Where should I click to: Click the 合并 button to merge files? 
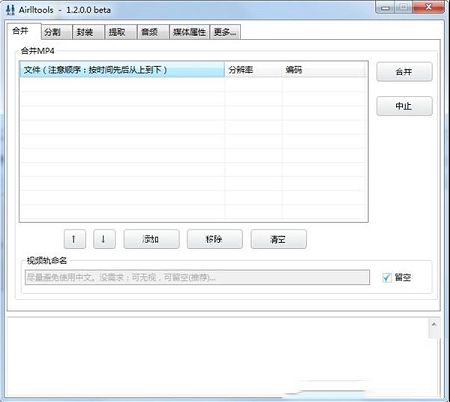pyautogui.click(x=404, y=72)
